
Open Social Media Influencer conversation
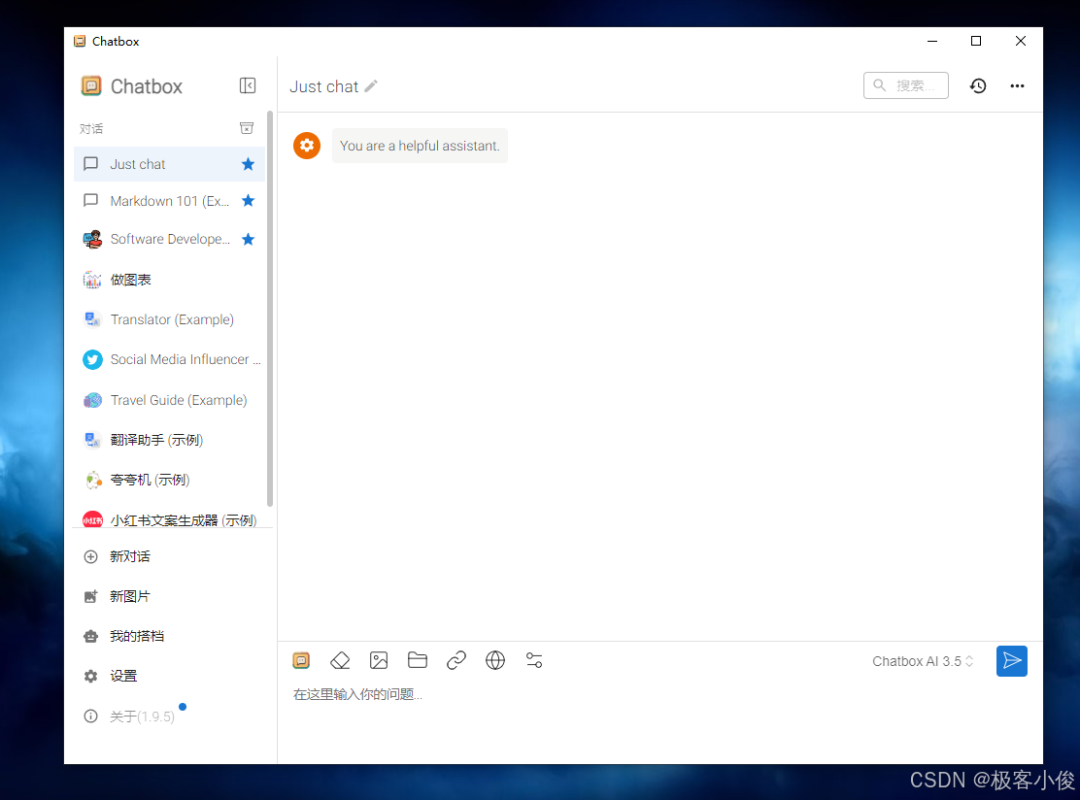pos(169,359)
